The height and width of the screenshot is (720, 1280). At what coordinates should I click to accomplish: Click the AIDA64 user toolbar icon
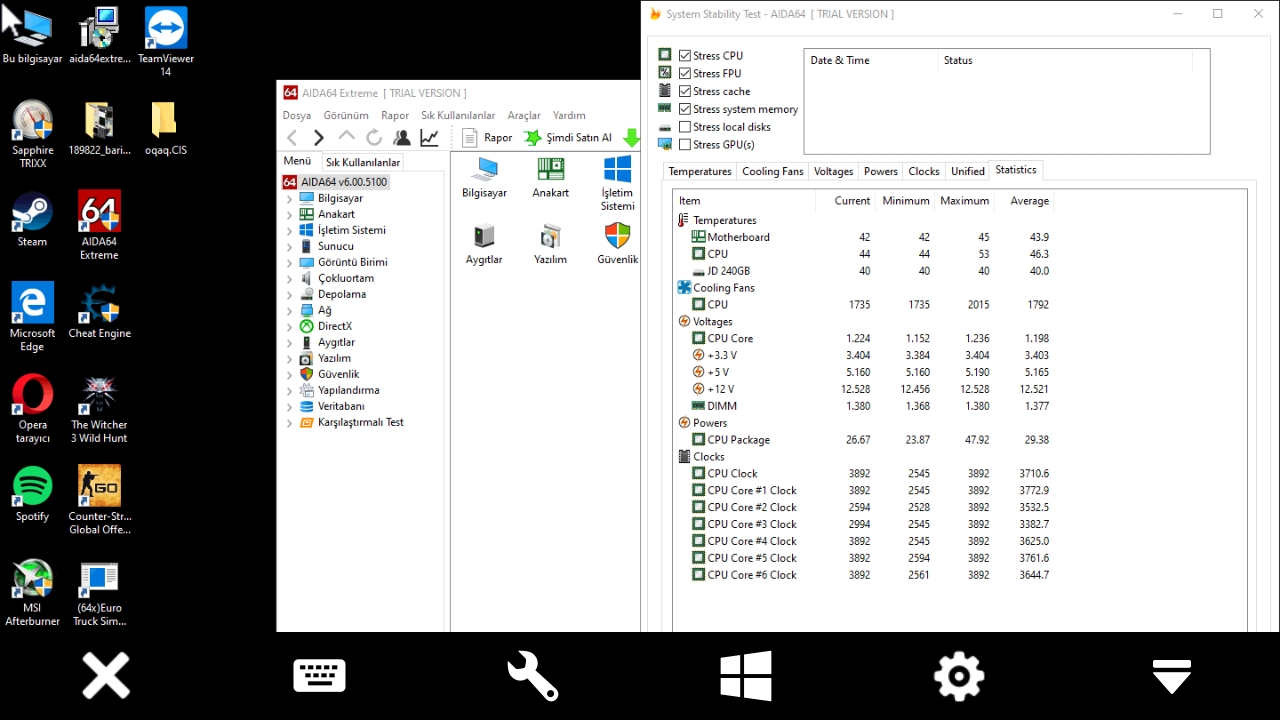click(x=401, y=138)
